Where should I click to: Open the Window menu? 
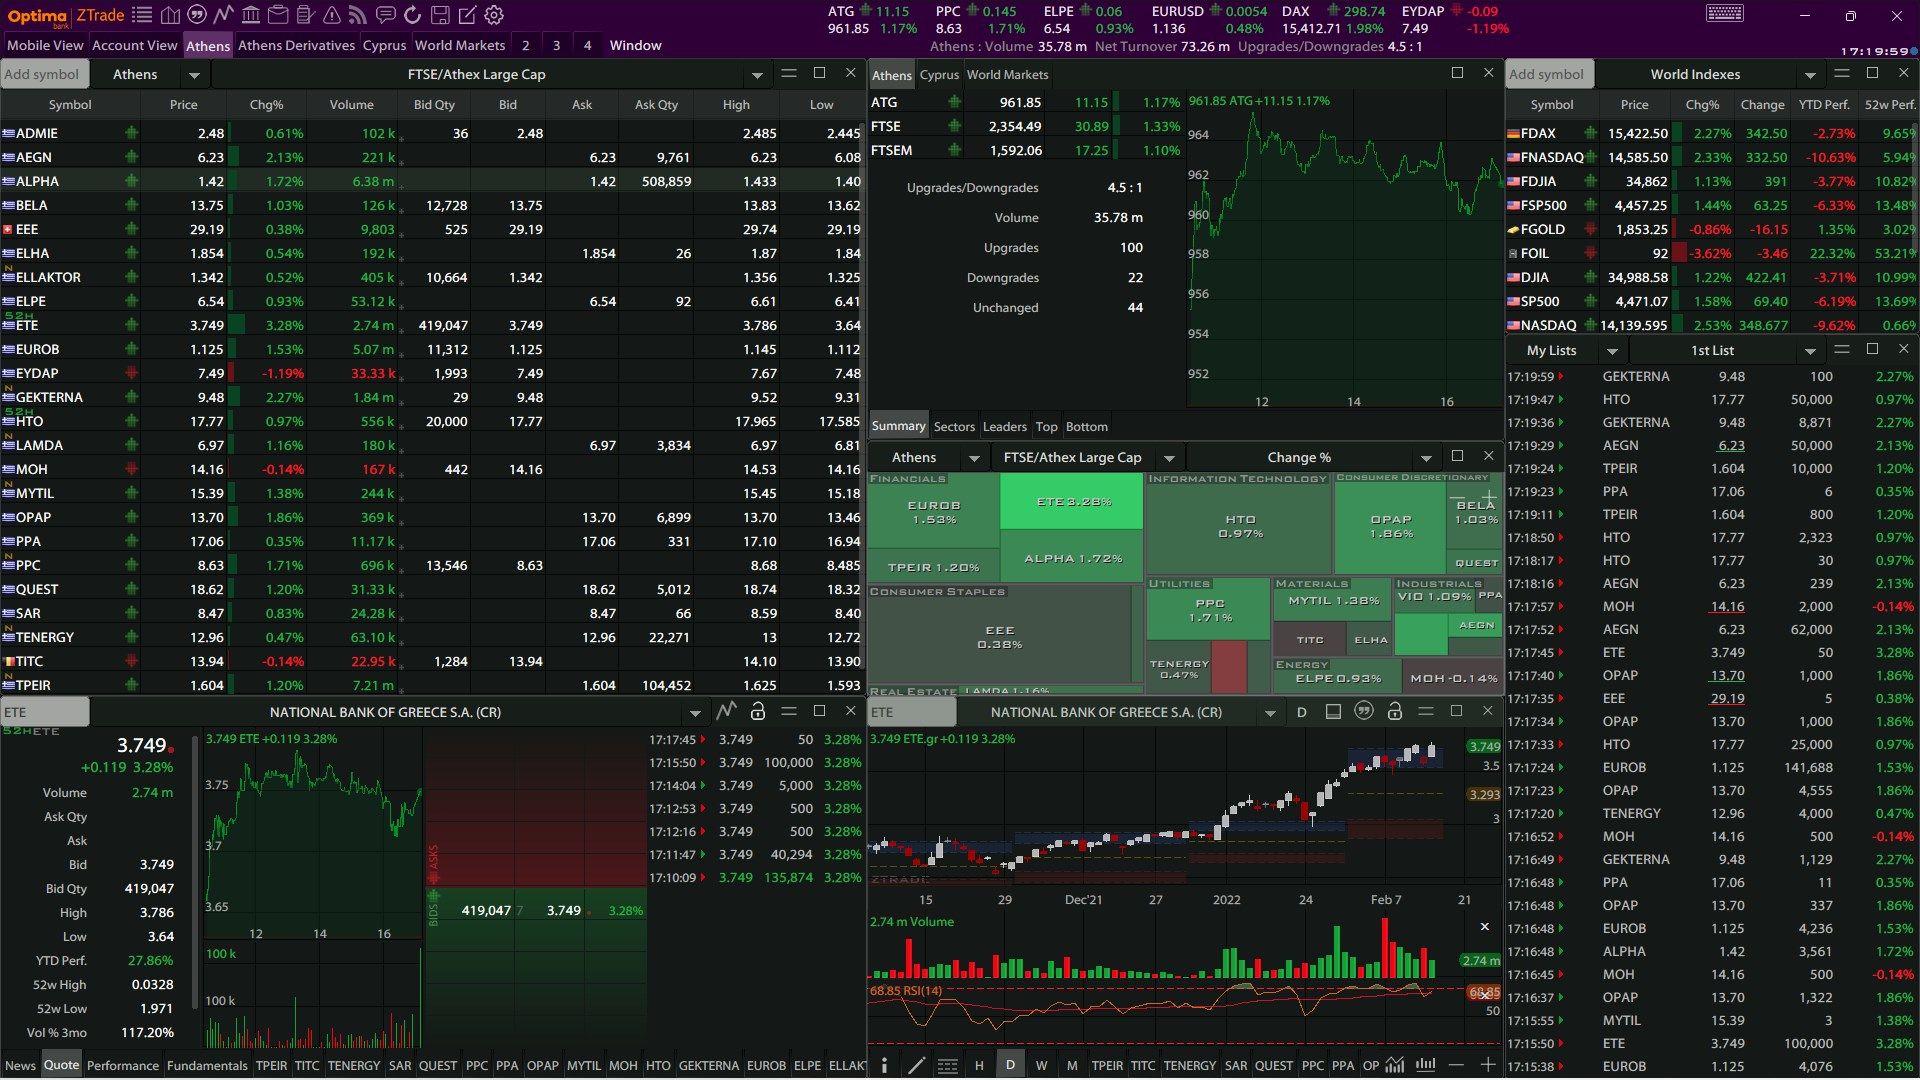(636, 45)
